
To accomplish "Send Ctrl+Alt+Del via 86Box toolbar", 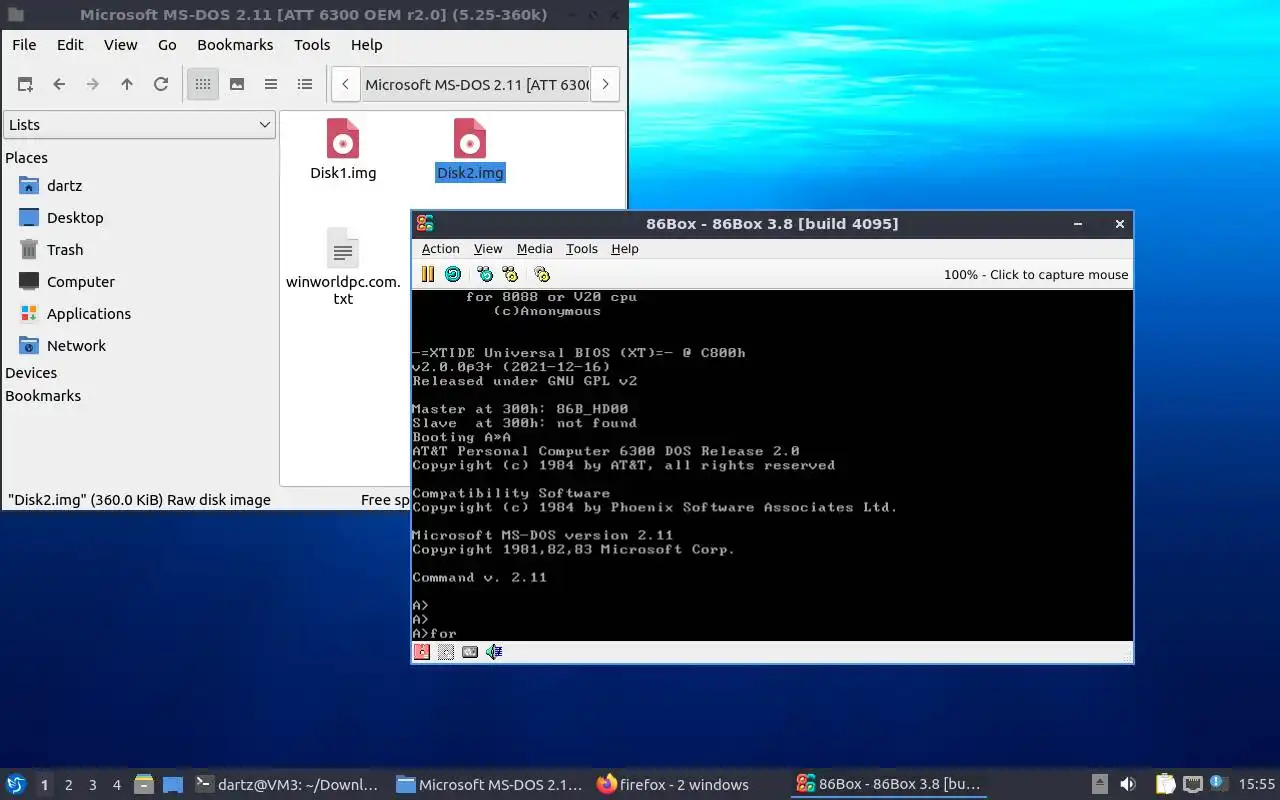I will point(486,274).
